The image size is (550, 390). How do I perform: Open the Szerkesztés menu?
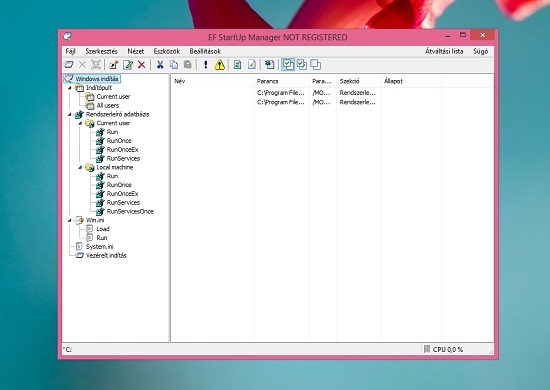pos(101,51)
